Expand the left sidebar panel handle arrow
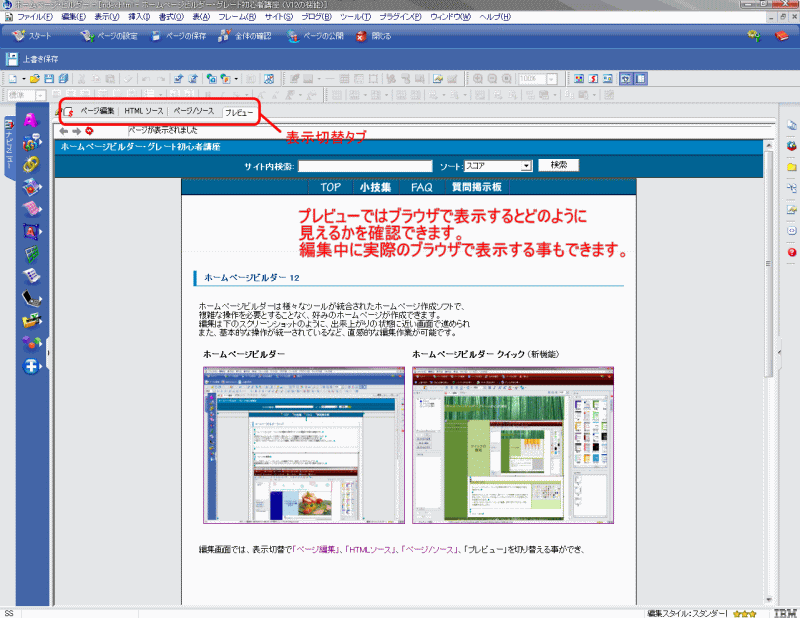 click(48, 353)
